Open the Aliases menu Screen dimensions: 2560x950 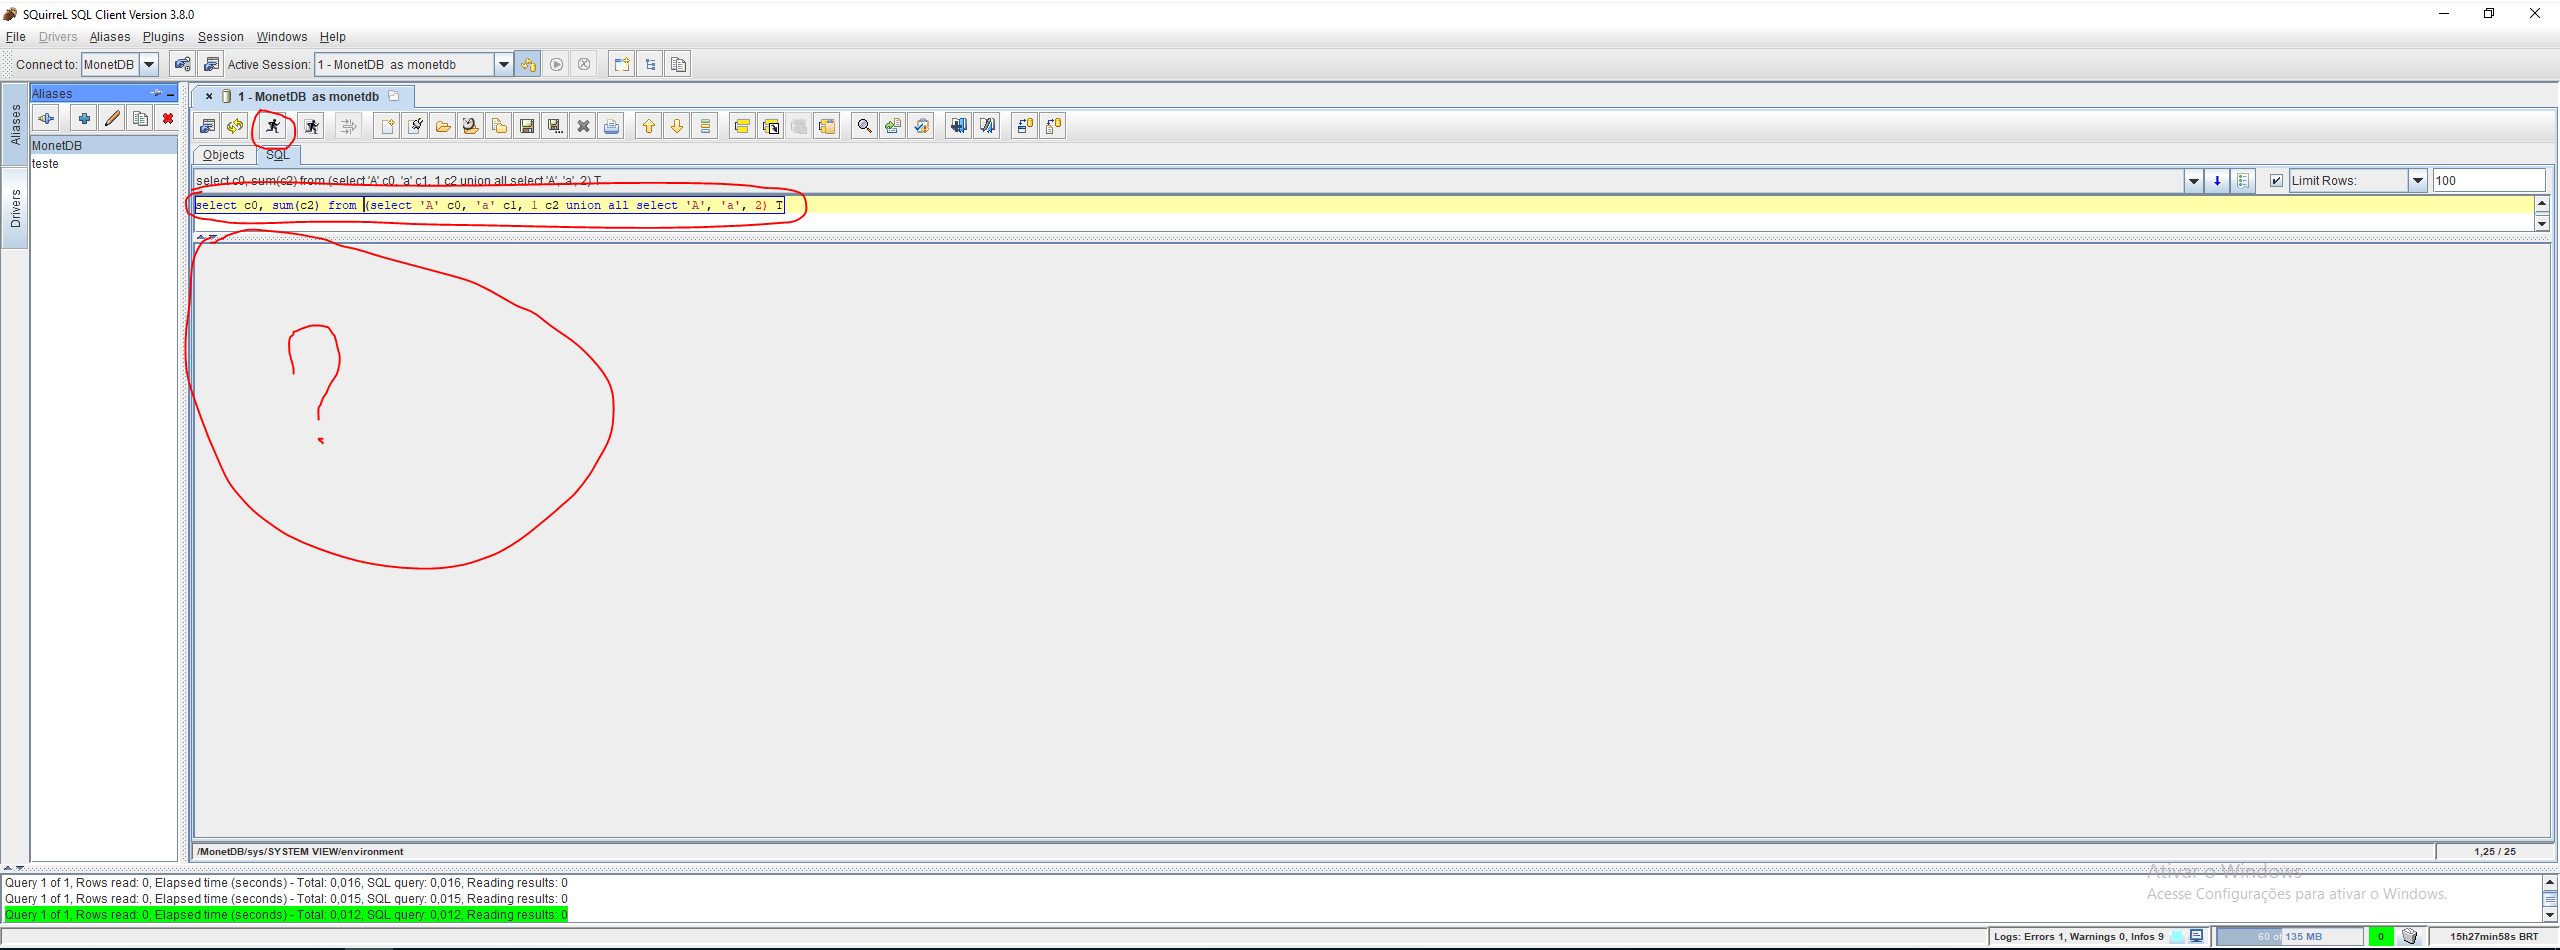tap(110, 37)
